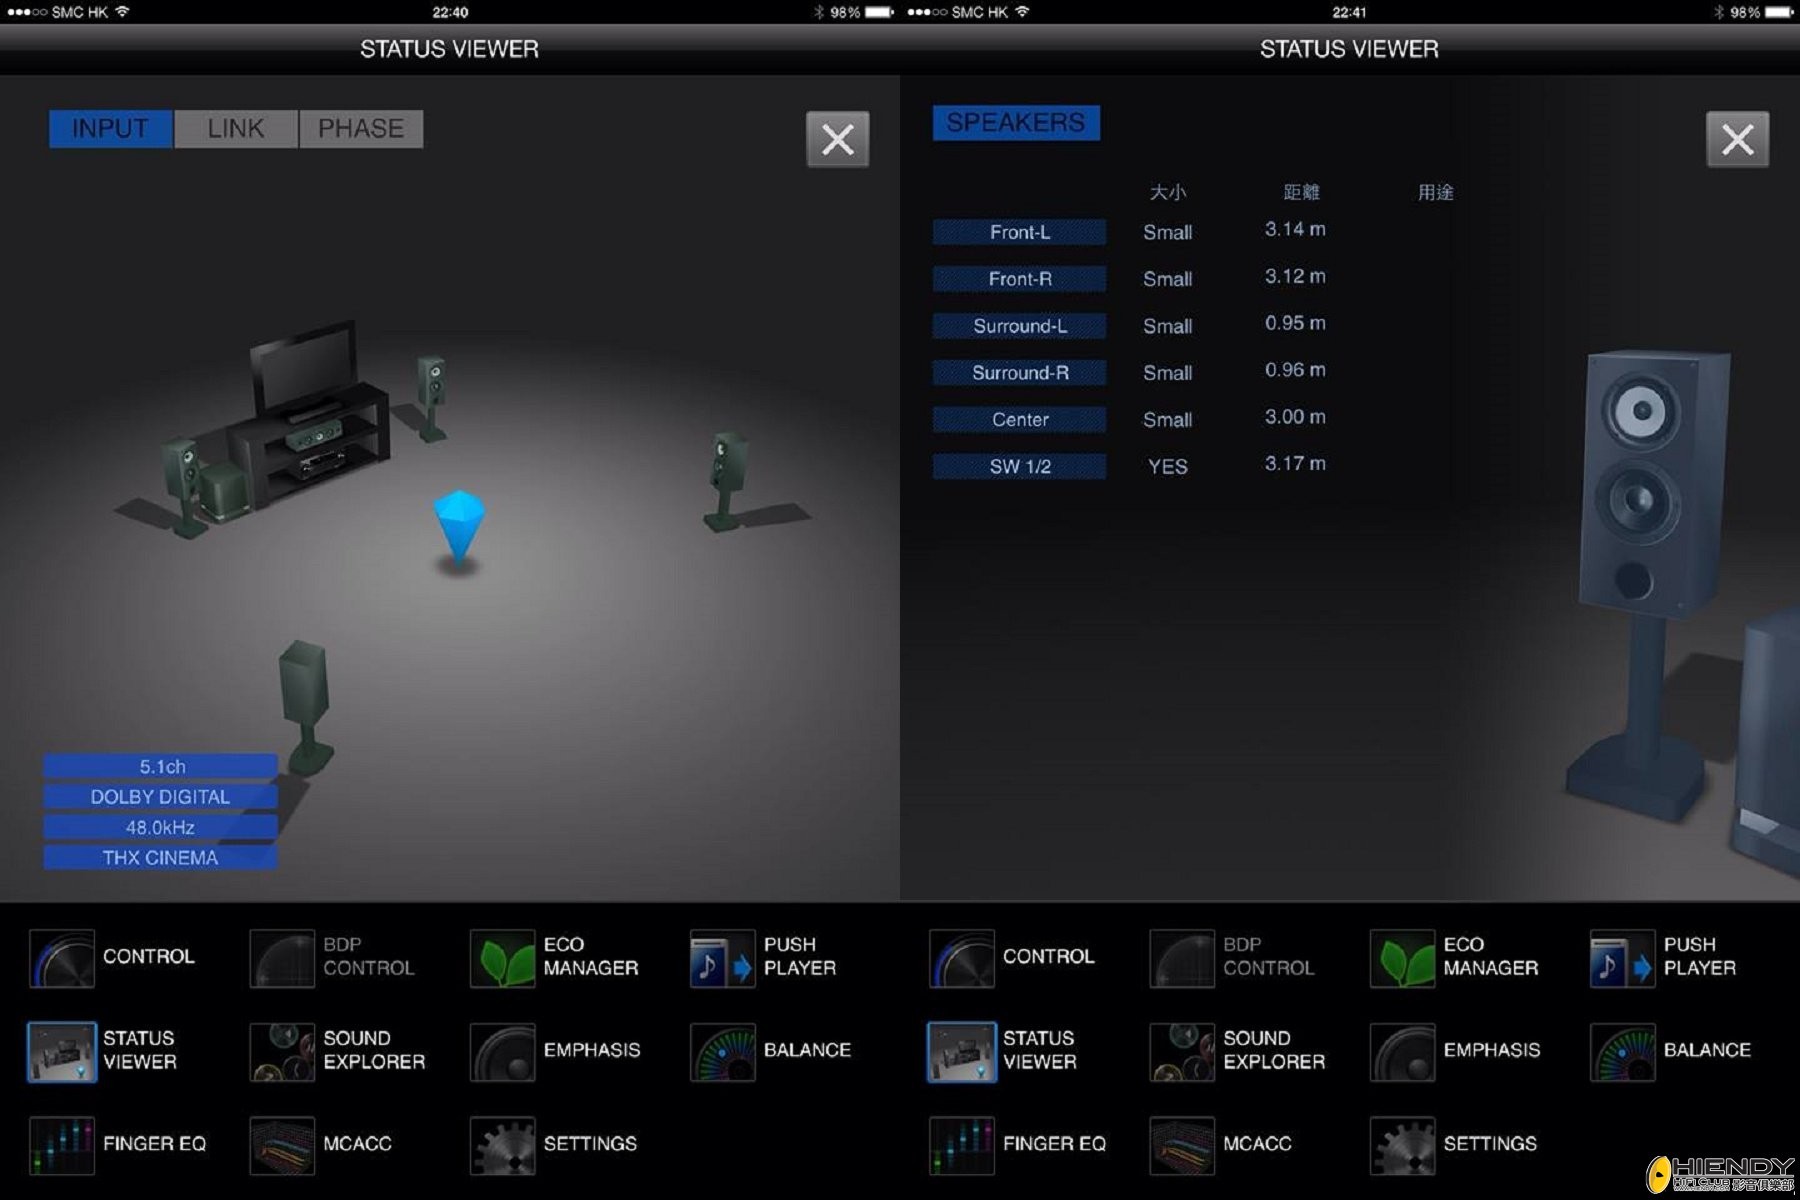Click the 0.95 m distance value

[x=1295, y=323]
